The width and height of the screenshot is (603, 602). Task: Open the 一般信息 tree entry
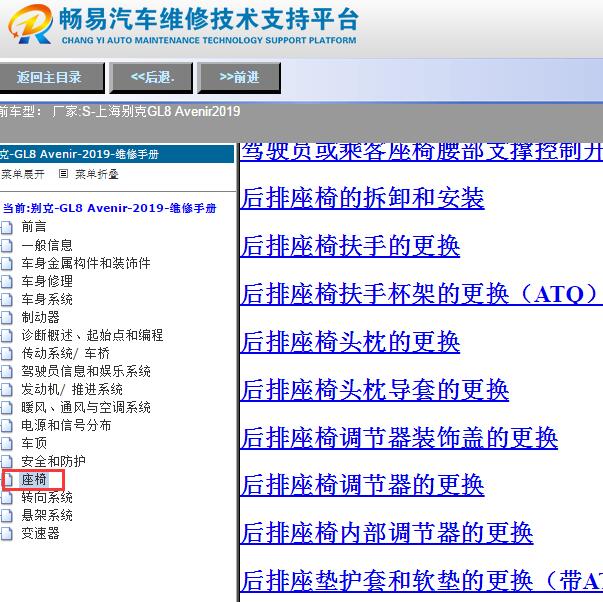coord(47,245)
